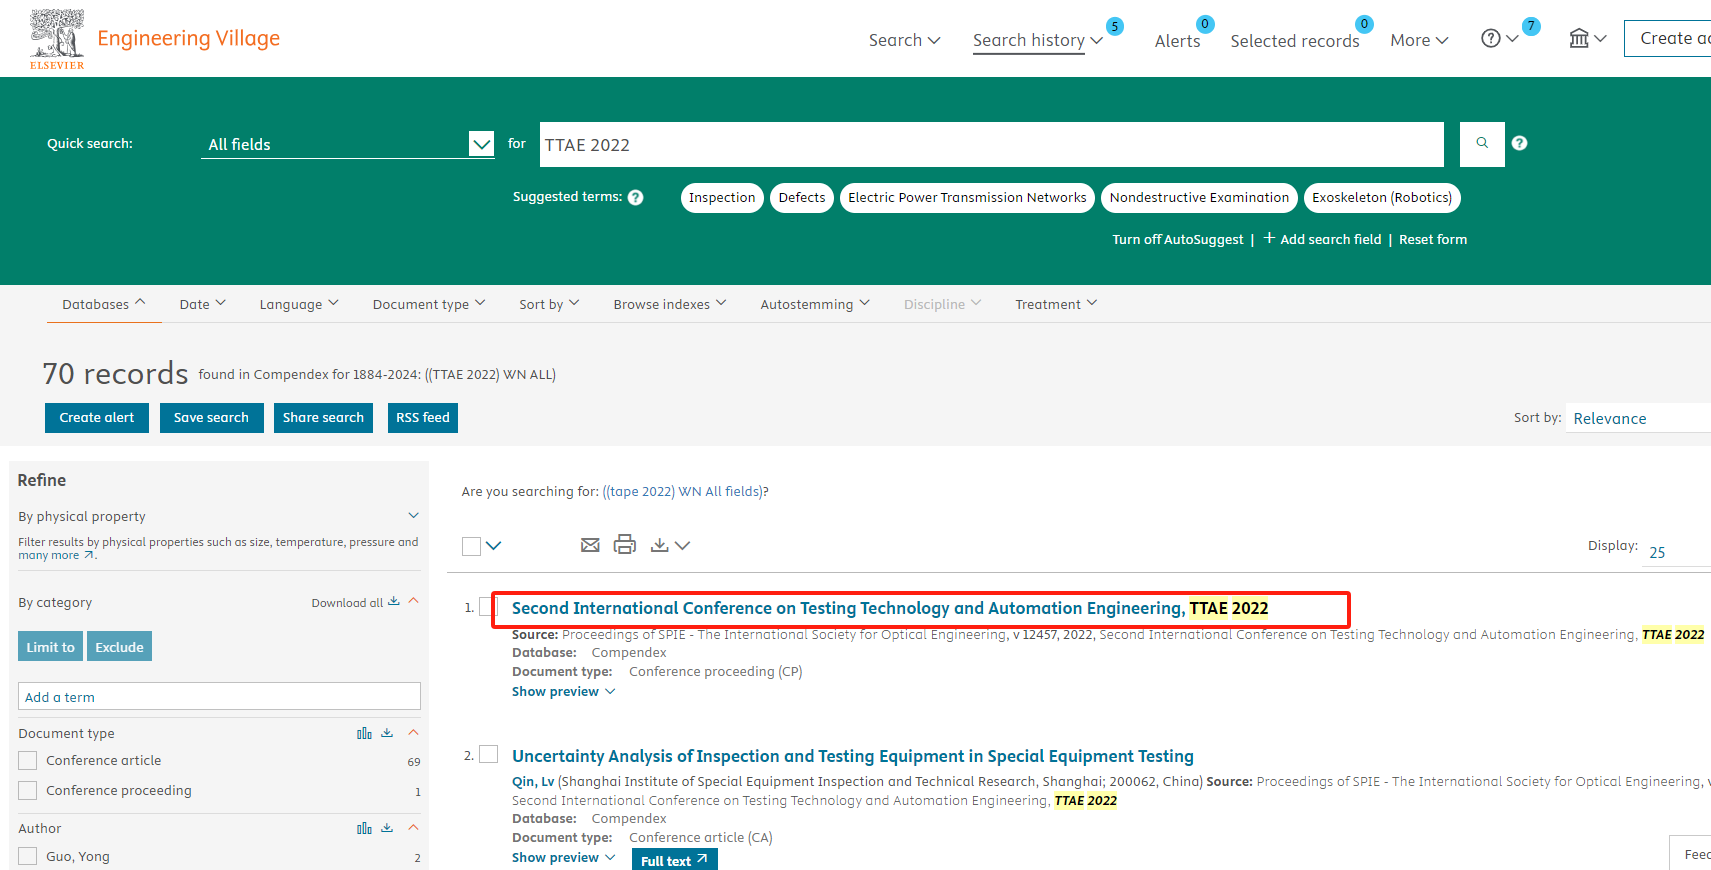Open Treatment filter tab

point(1056,304)
